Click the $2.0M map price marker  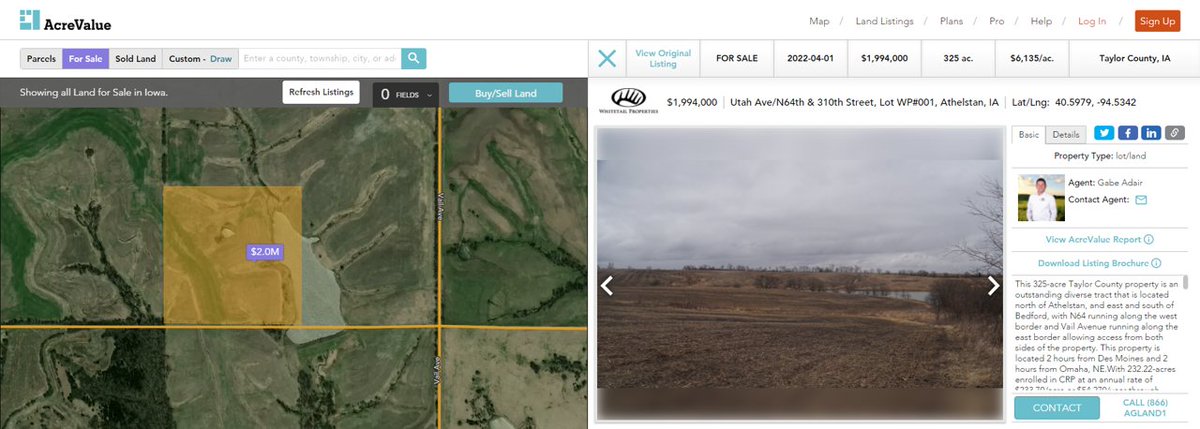tap(266, 251)
